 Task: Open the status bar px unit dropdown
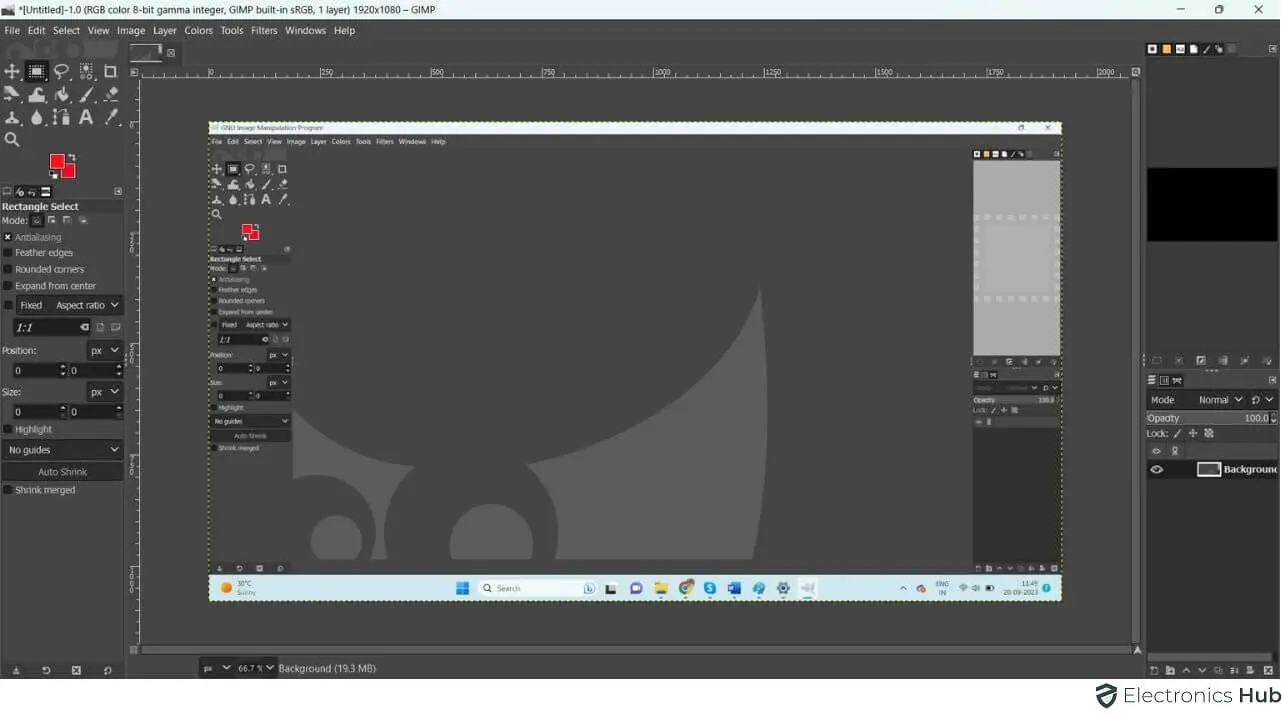point(216,668)
